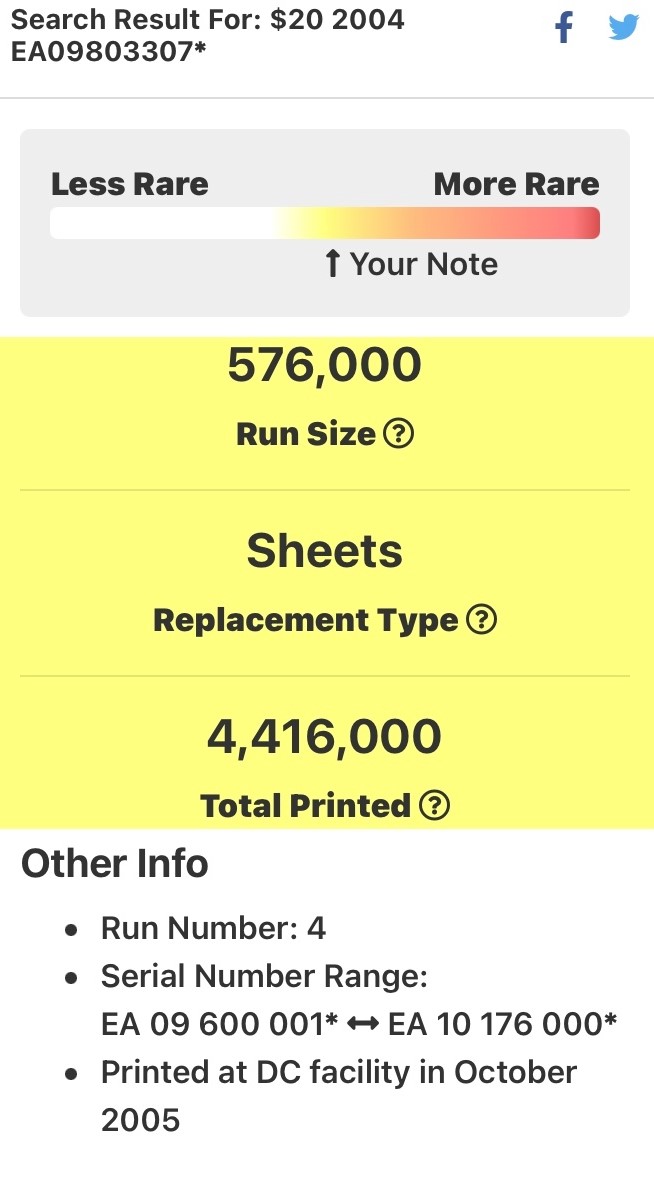The image size is (654, 1180).
Task: Share result on Facebook icon
Action: click(x=564, y=28)
